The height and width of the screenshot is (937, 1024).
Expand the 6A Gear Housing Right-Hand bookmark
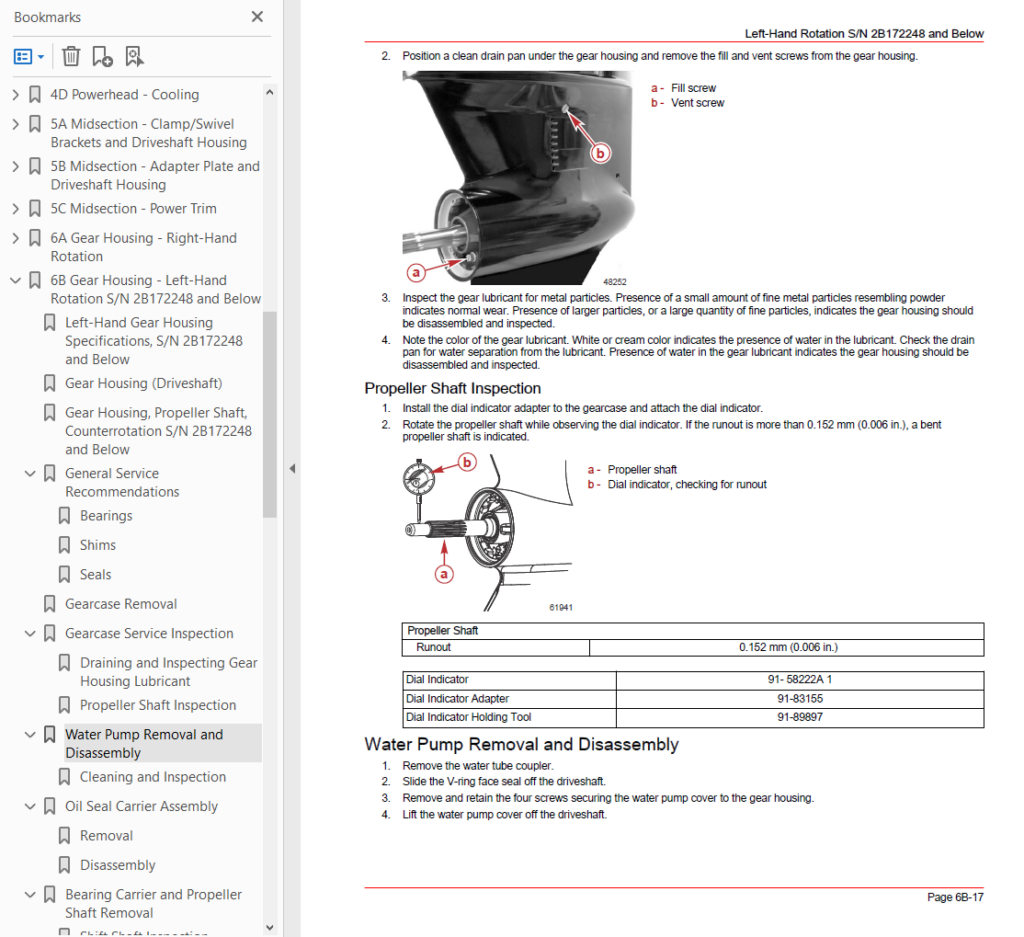[x=15, y=238]
